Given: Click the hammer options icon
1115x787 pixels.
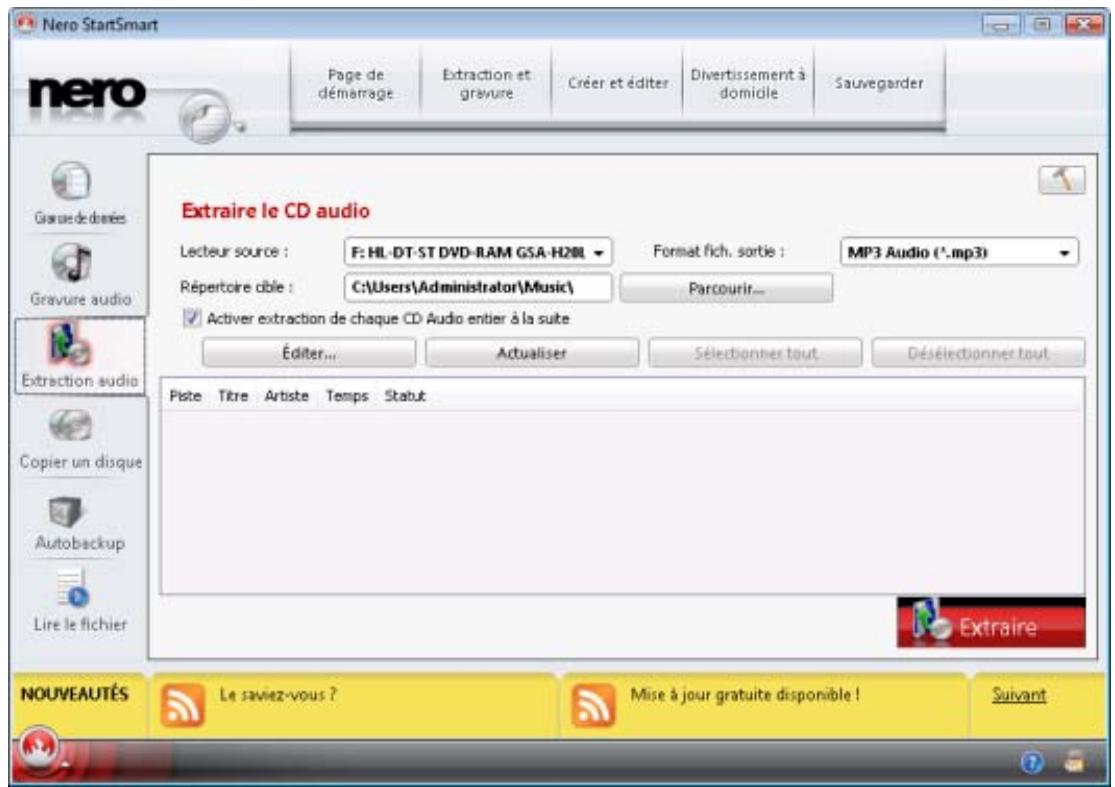Looking at the screenshot, I should click(x=1062, y=180).
